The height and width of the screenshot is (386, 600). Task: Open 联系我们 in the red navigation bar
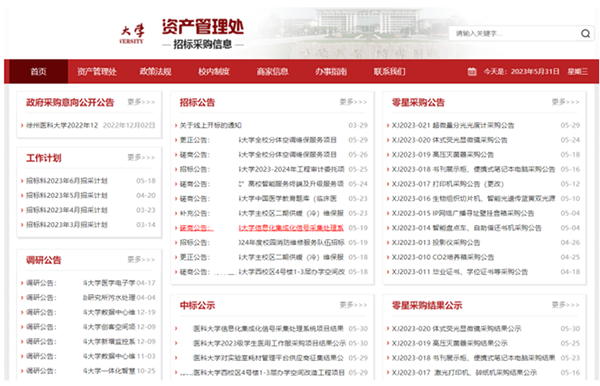coord(390,72)
